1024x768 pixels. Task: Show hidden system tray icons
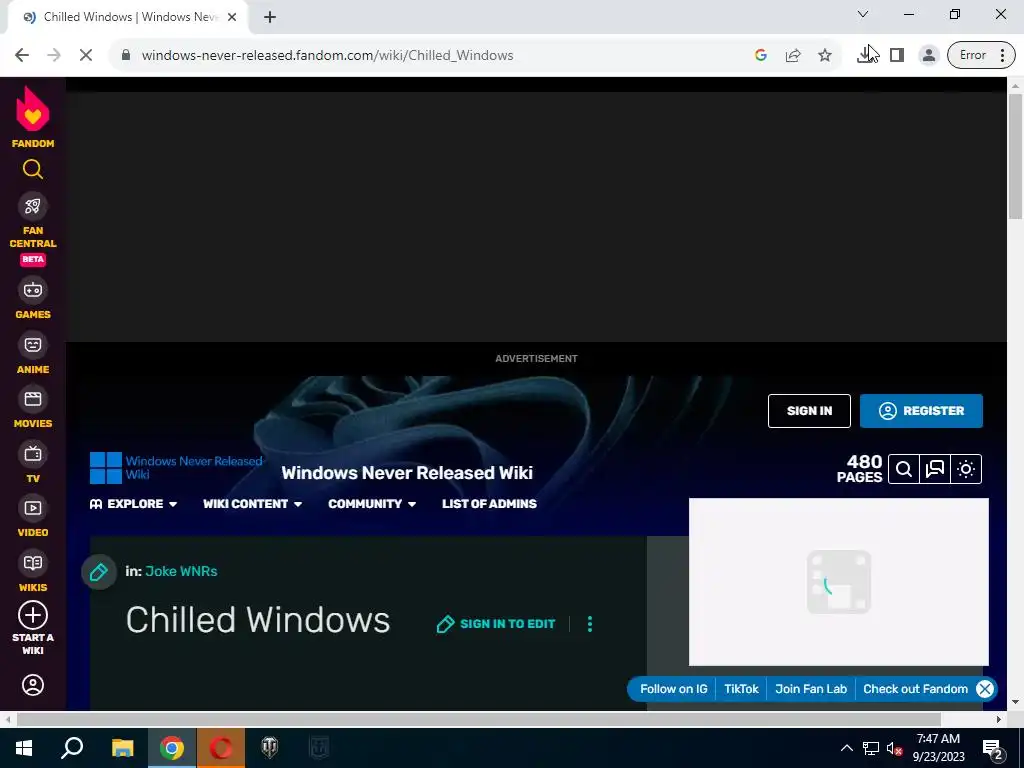pos(846,748)
